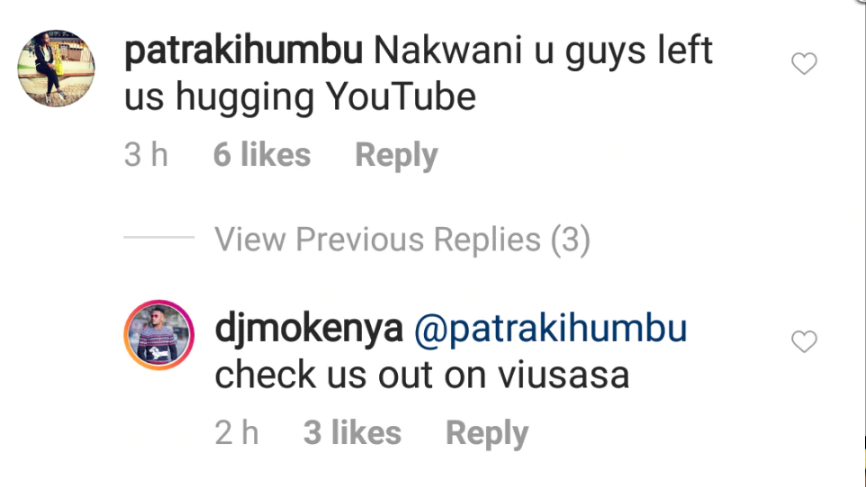Click the "us hugging YouTube" comment line
866x487 pixels.
tap(300, 97)
